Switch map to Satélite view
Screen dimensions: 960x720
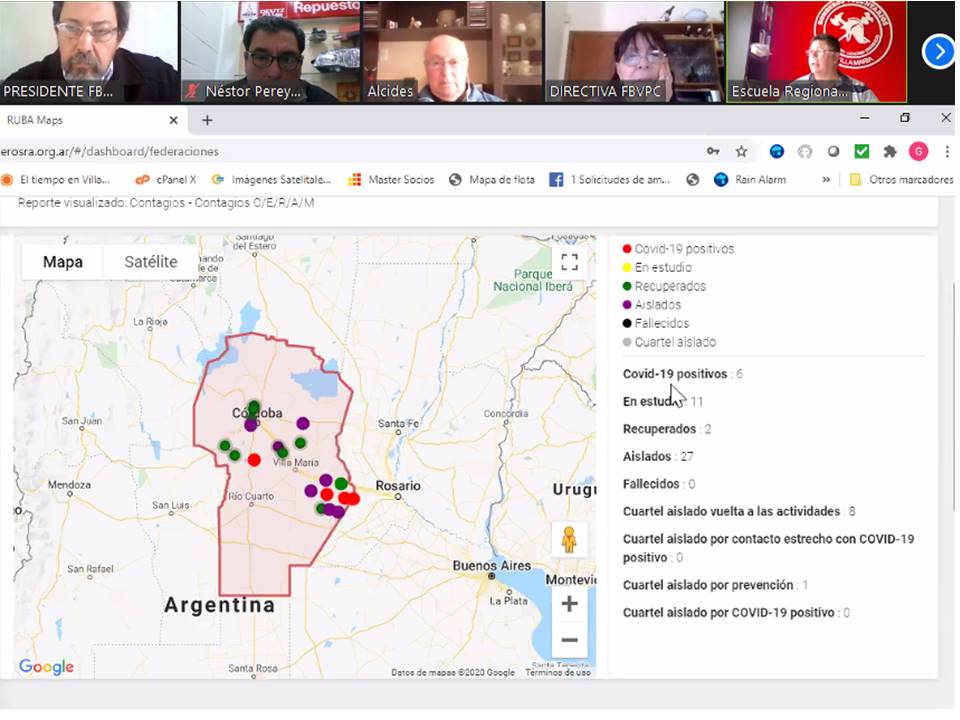(151, 262)
